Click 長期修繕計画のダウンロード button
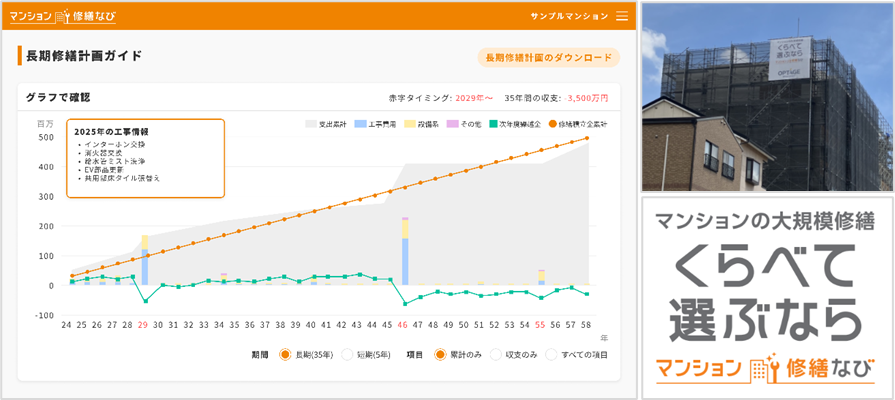Image resolution: width=895 pixels, height=400 pixels. [x=548, y=58]
